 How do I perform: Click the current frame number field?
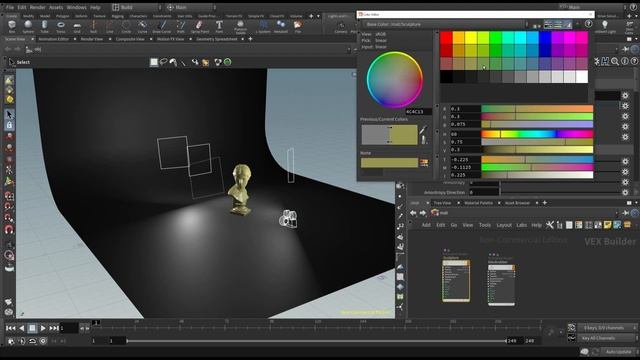pos(69,328)
